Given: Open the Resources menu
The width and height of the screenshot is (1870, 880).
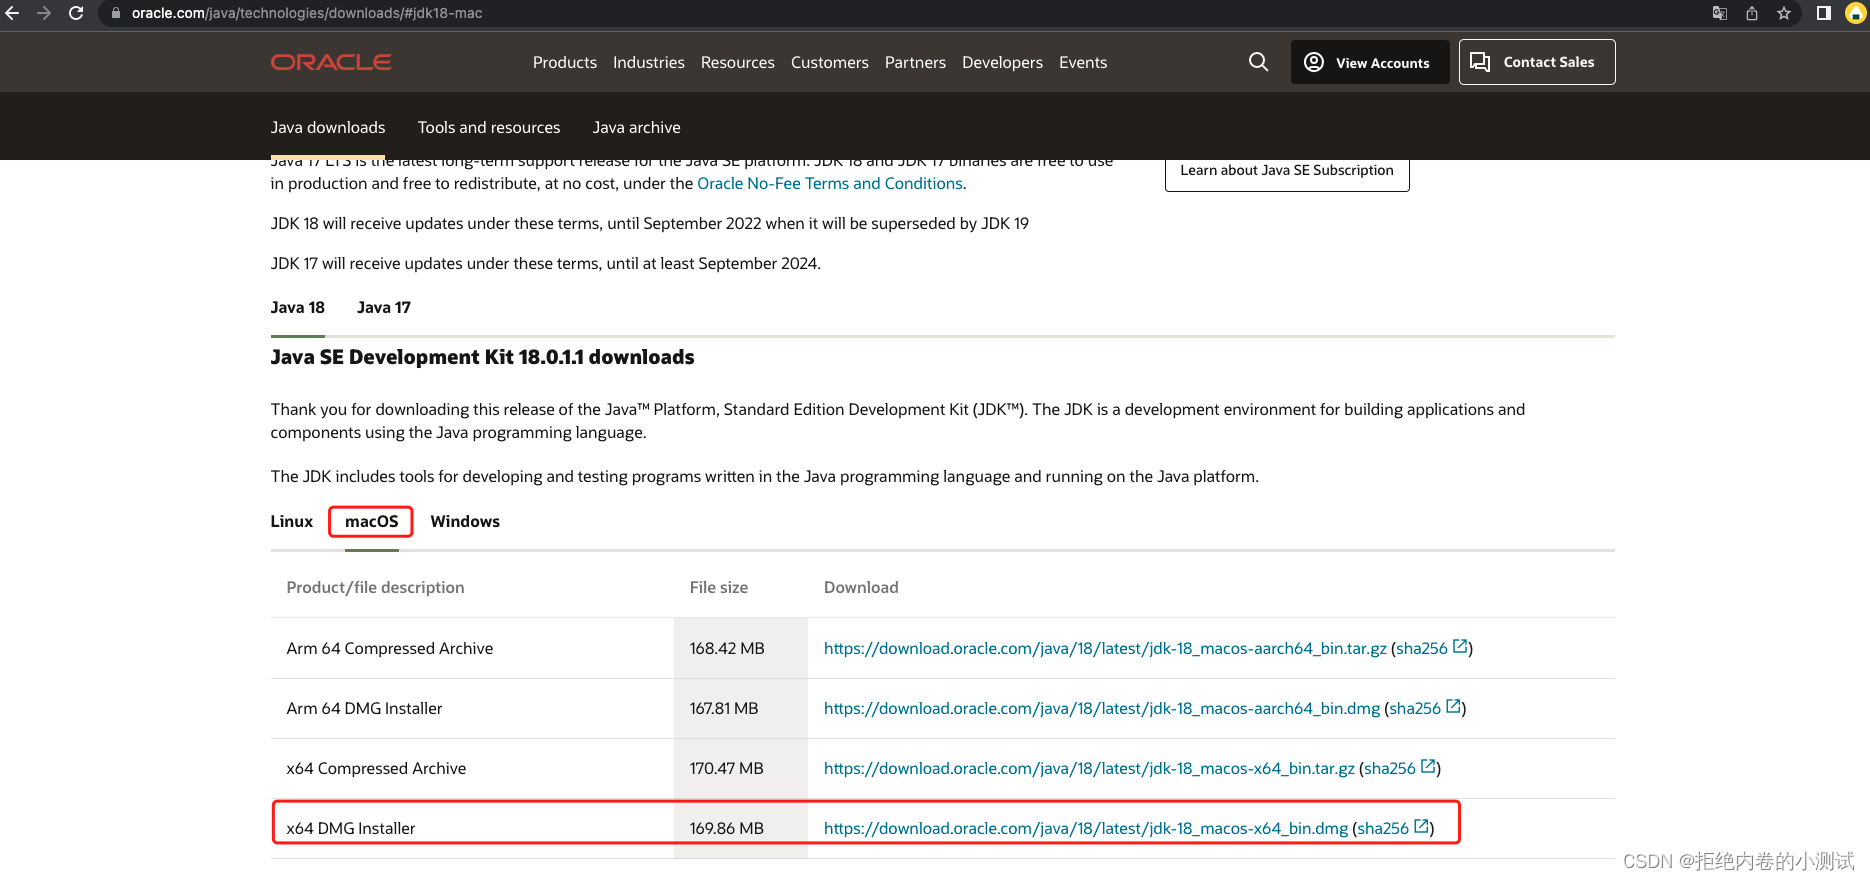Looking at the screenshot, I should coord(738,62).
